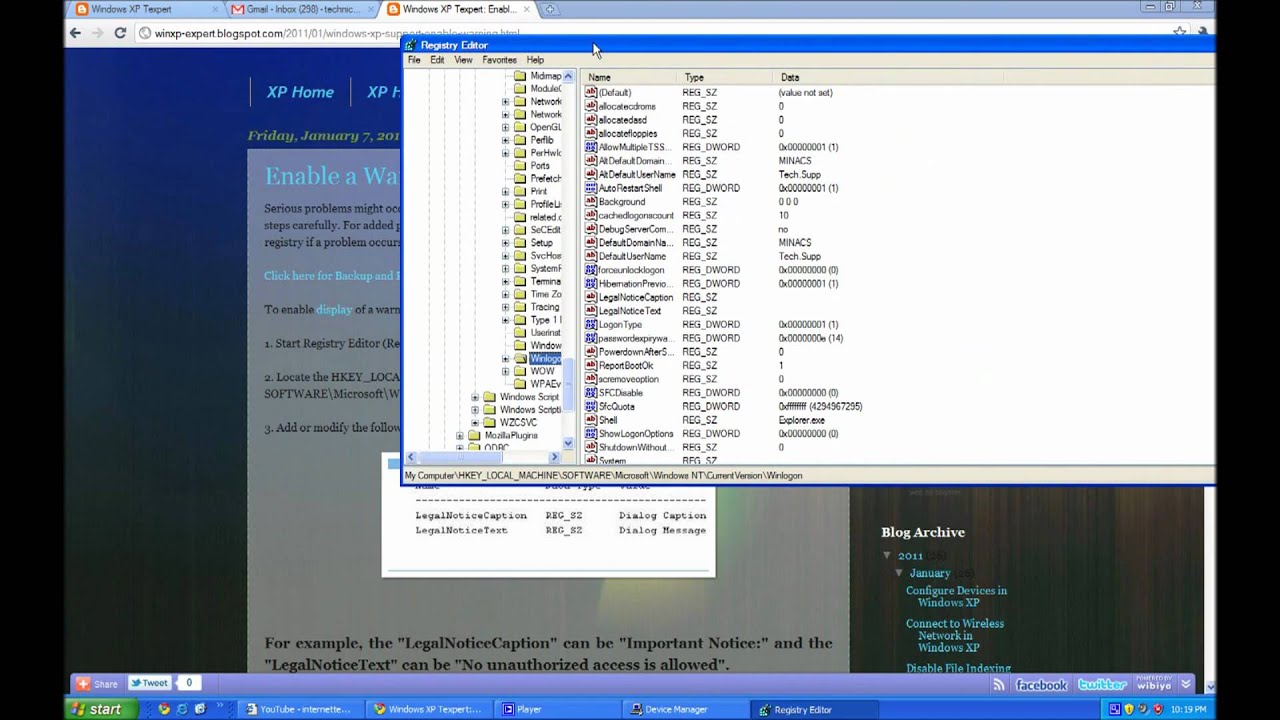Click the icon beside the (Default) value

(590, 92)
